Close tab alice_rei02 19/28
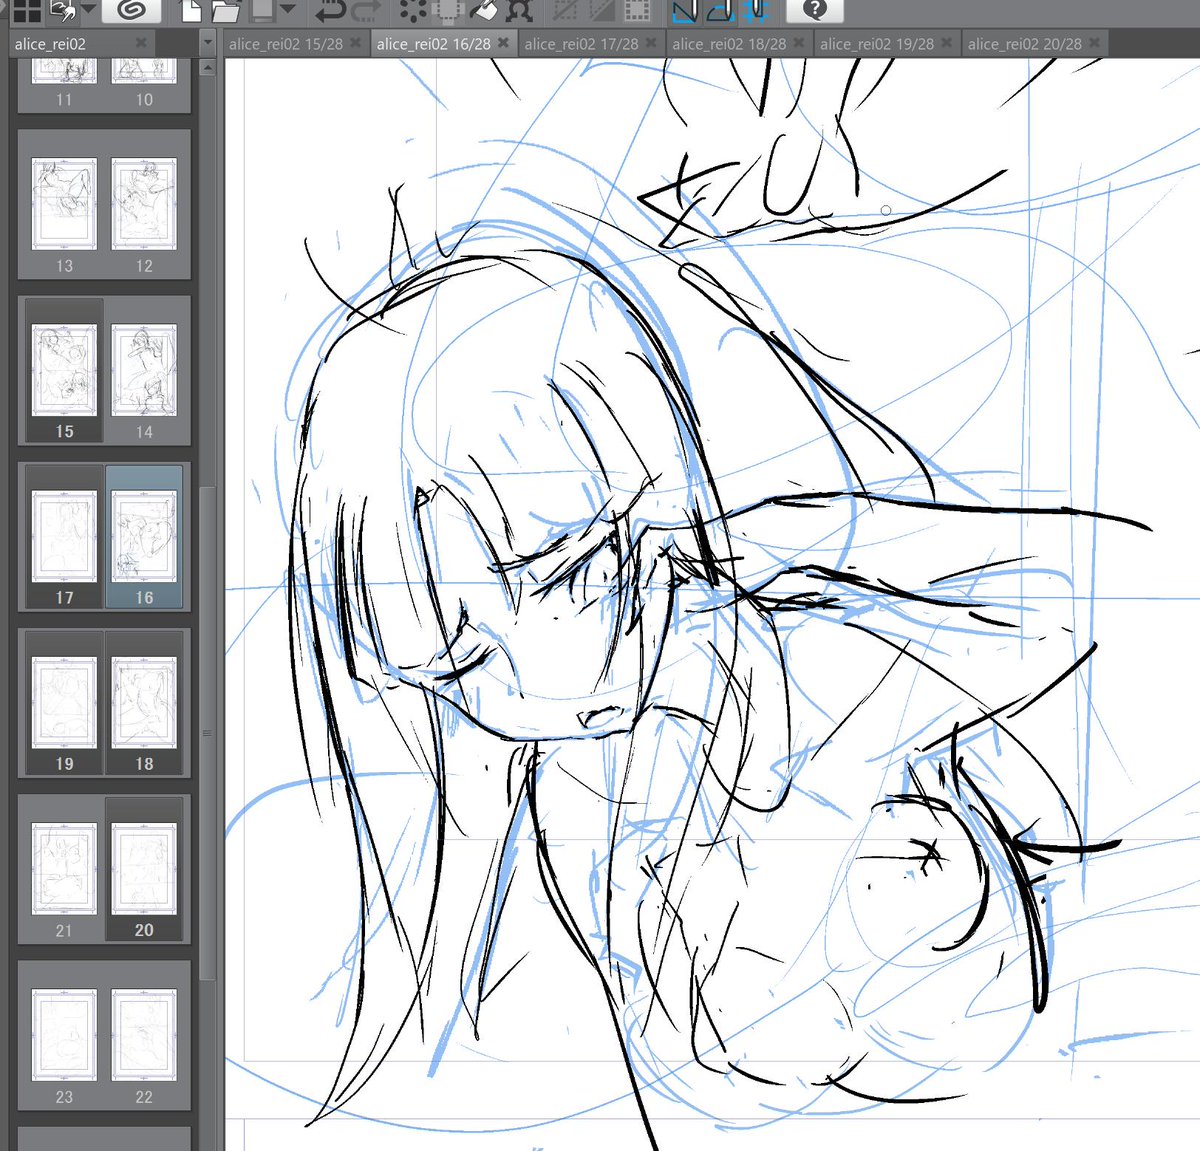The width and height of the screenshot is (1200, 1151). (x=946, y=43)
